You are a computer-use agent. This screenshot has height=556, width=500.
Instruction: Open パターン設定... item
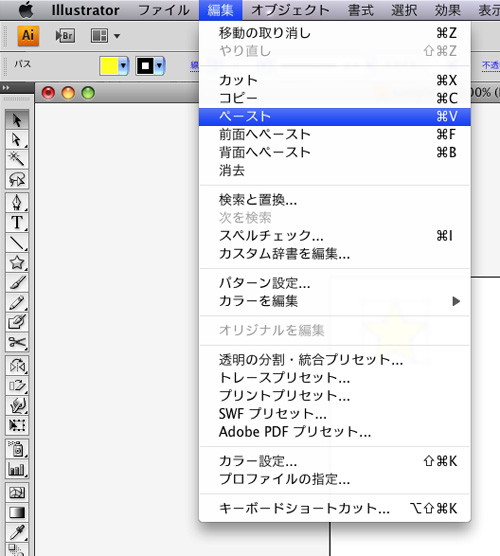335,283
